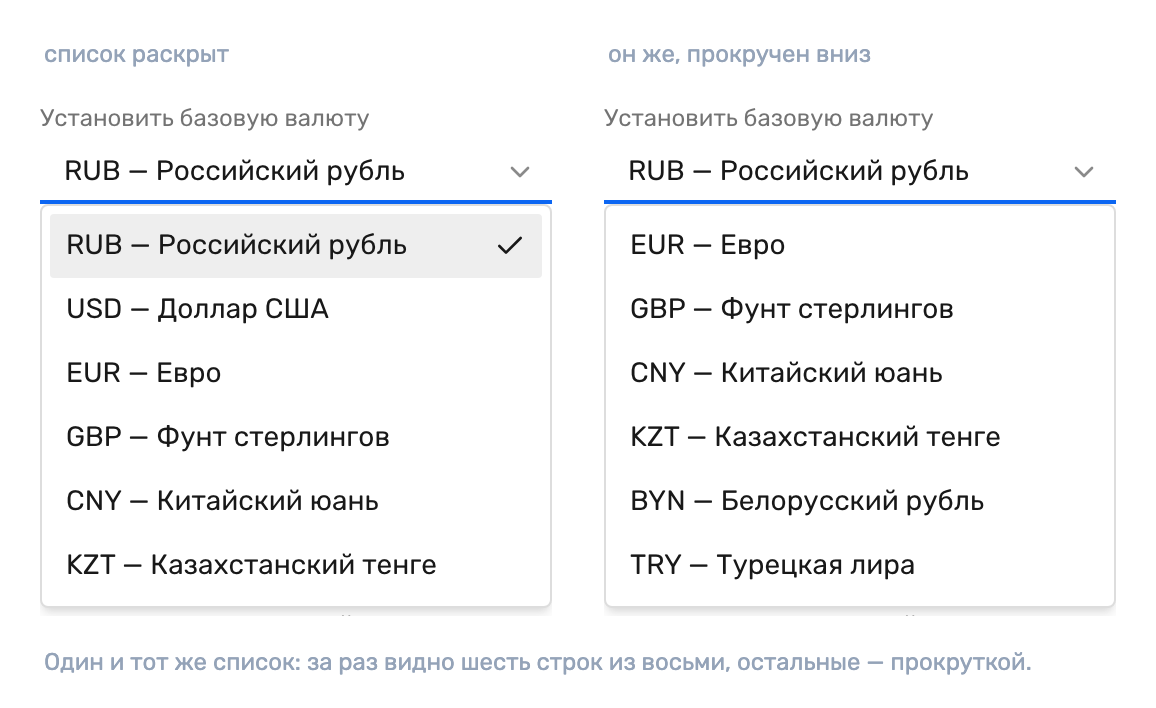Collapse left currency dropdown via chevron arrow
1156x708 pixels.
click(x=520, y=172)
